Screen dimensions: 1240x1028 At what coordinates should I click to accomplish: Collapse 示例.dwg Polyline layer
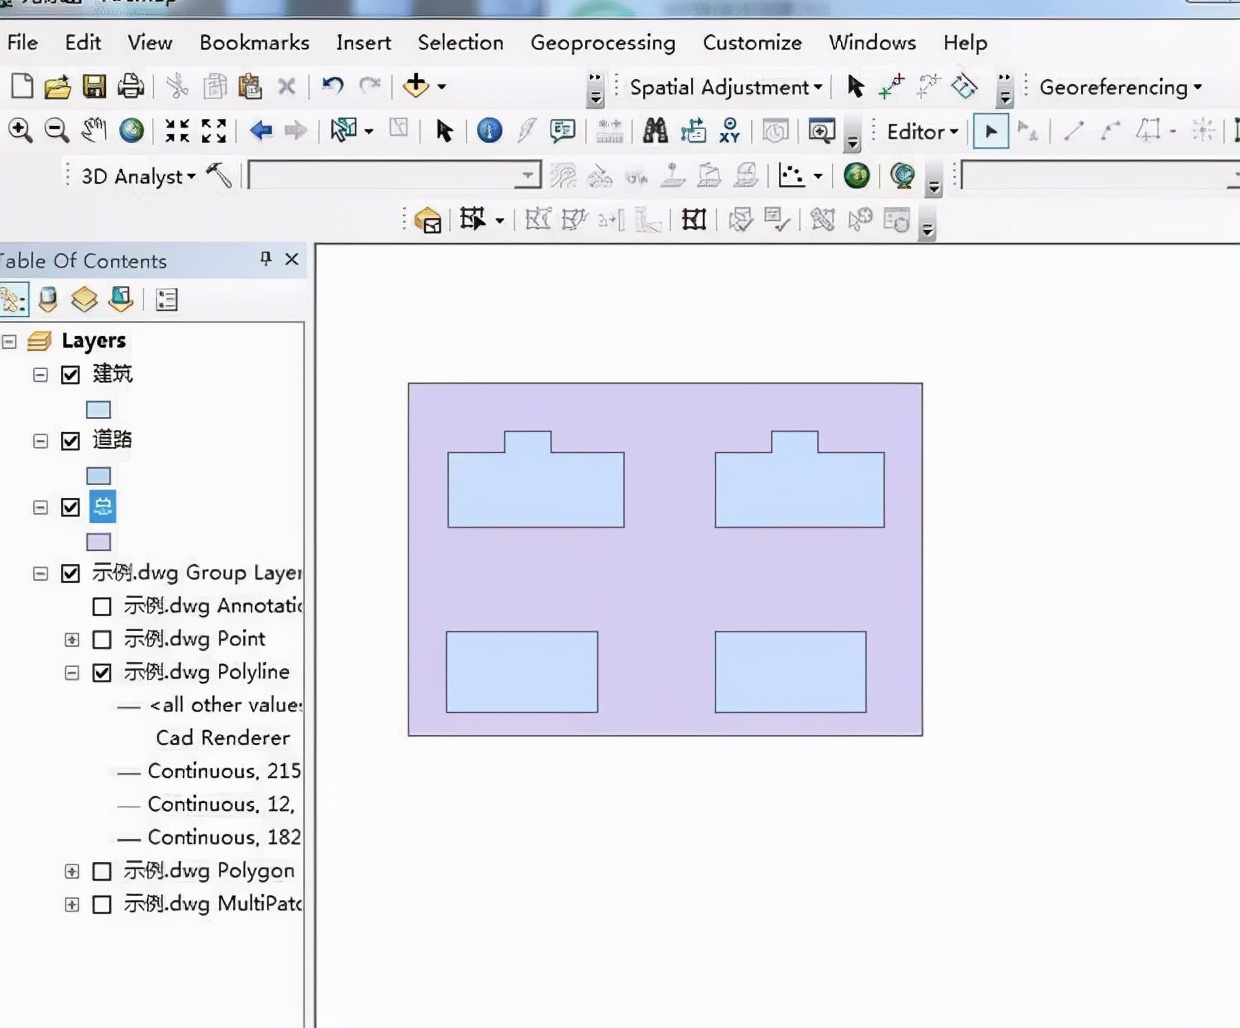point(72,672)
